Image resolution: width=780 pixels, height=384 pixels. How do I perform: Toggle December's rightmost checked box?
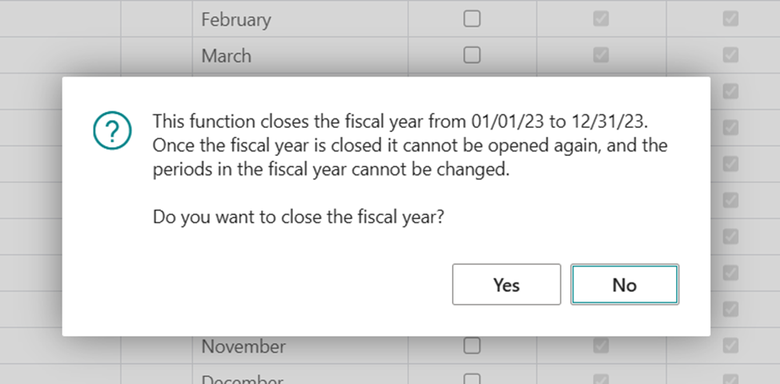tap(730, 380)
